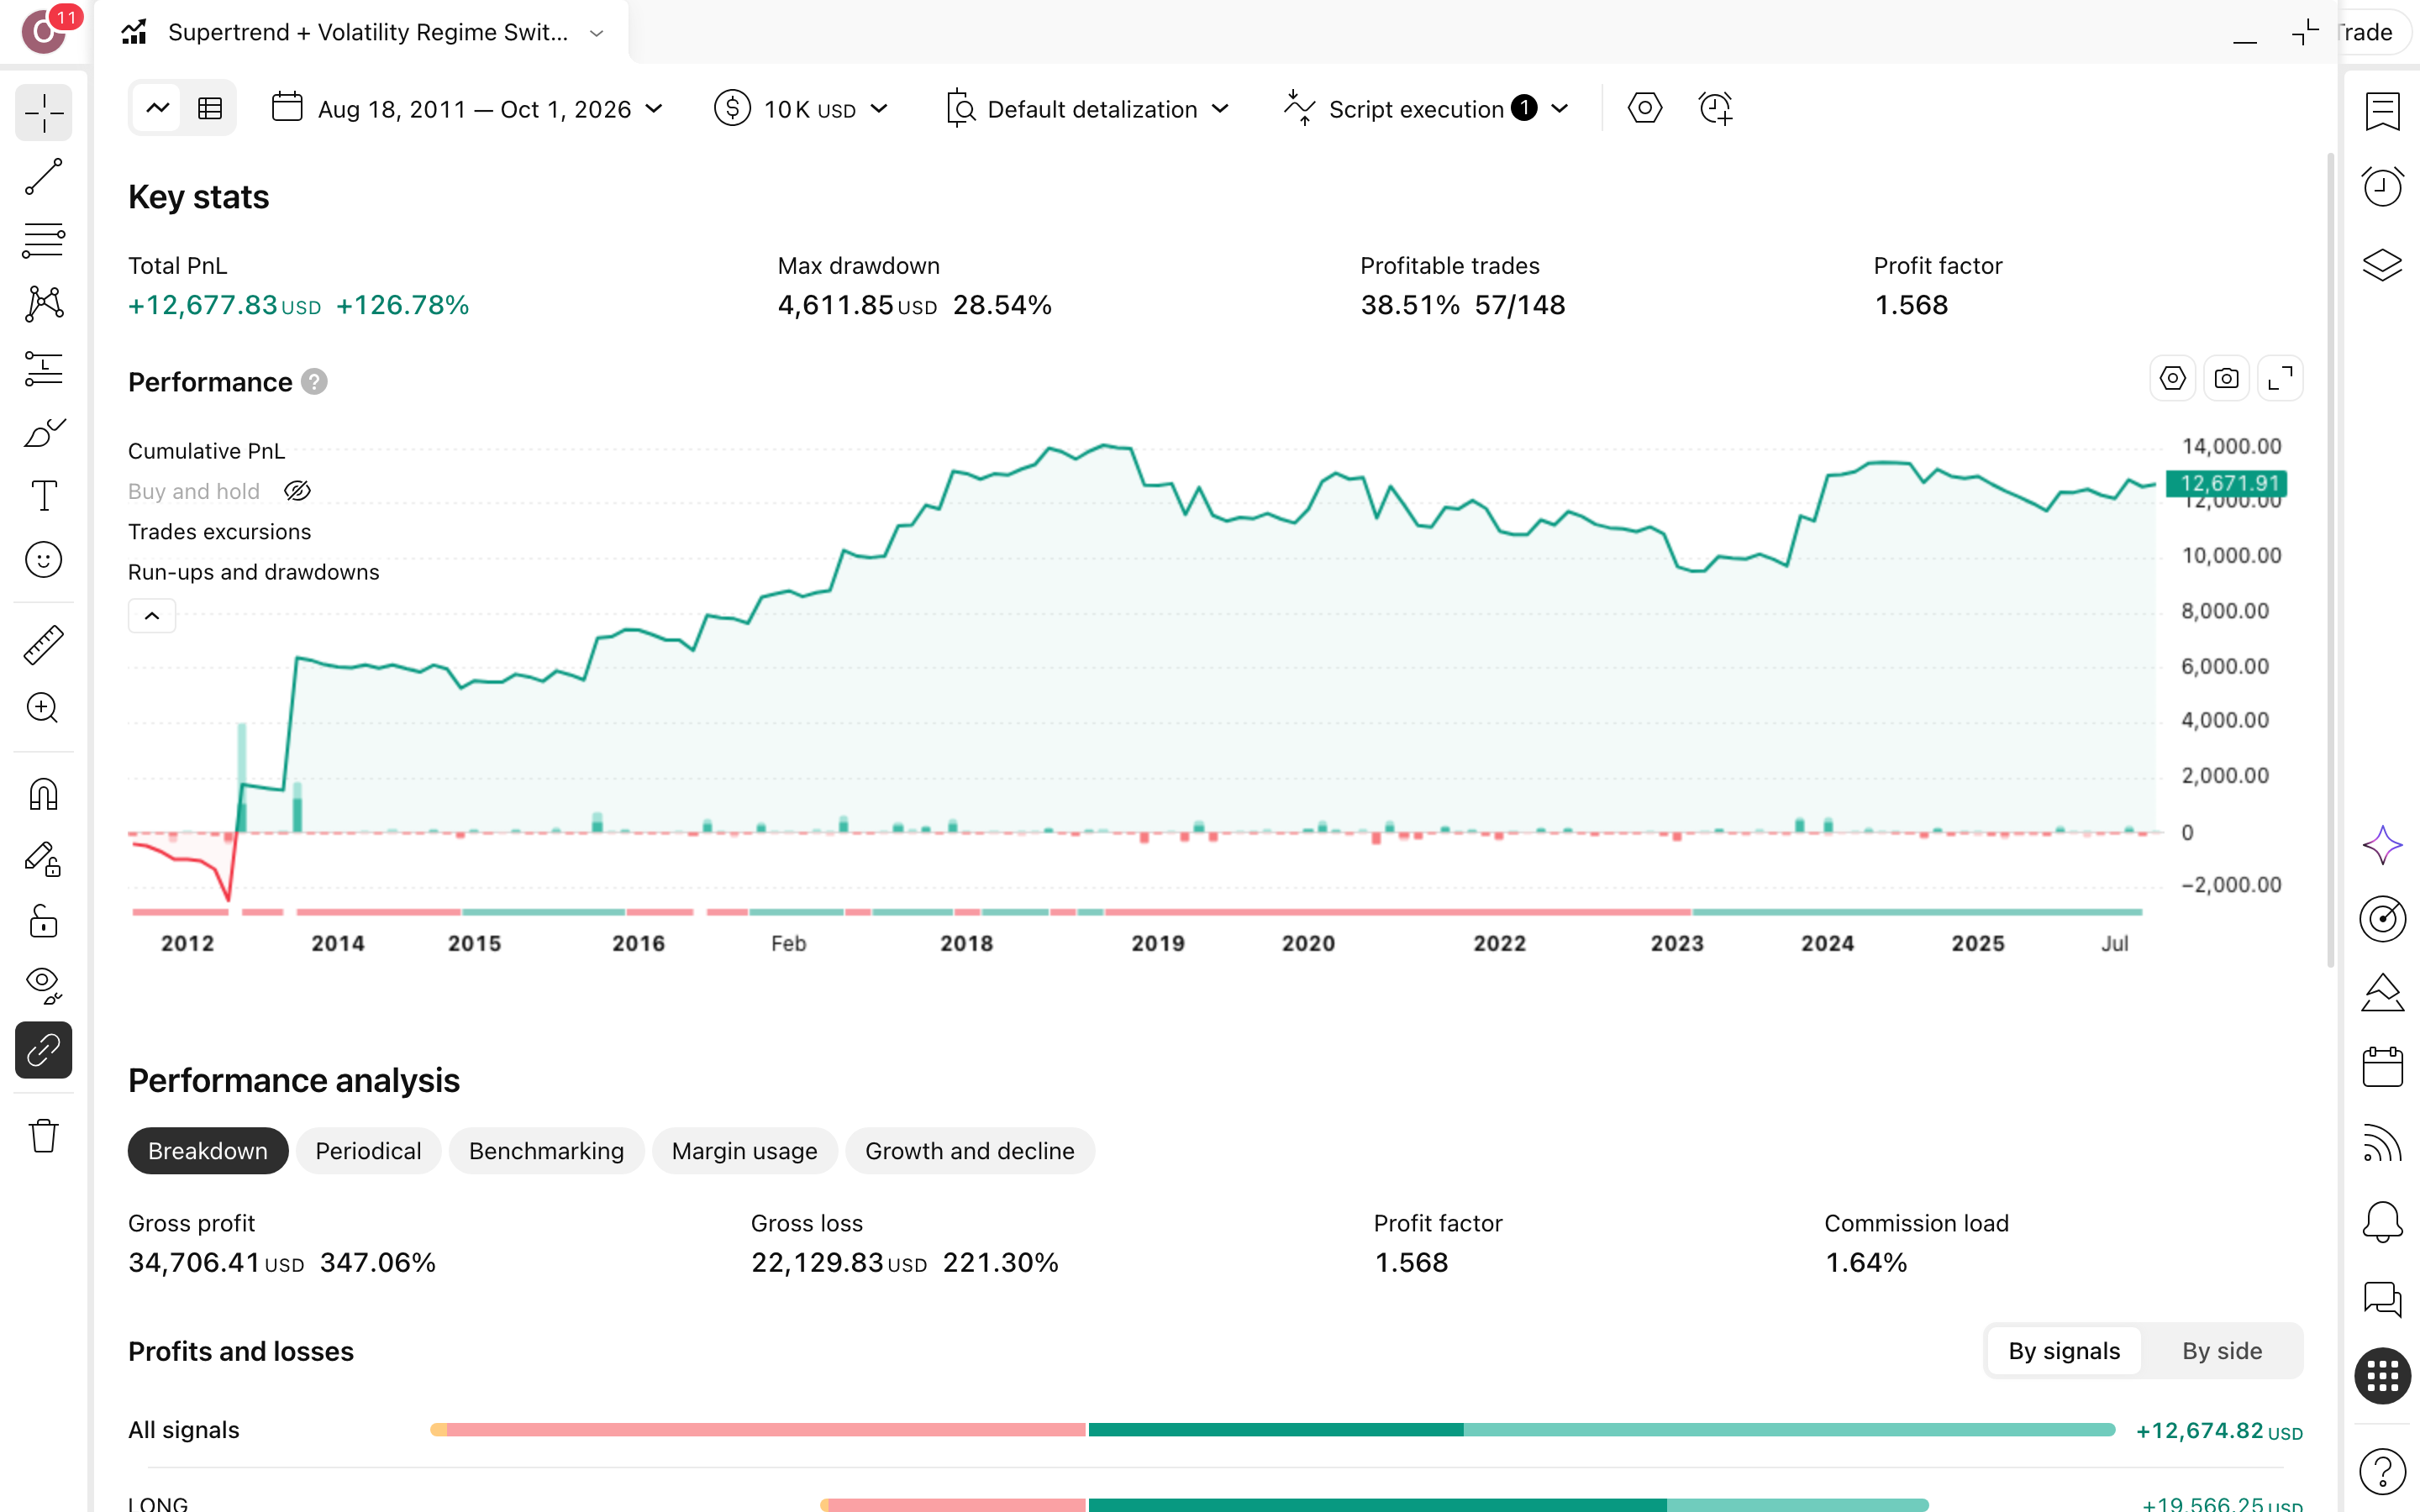Viewport: 2420px width, 1512px height.
Task: Select the Growth and decline tab
Action: coord(969,1151)
